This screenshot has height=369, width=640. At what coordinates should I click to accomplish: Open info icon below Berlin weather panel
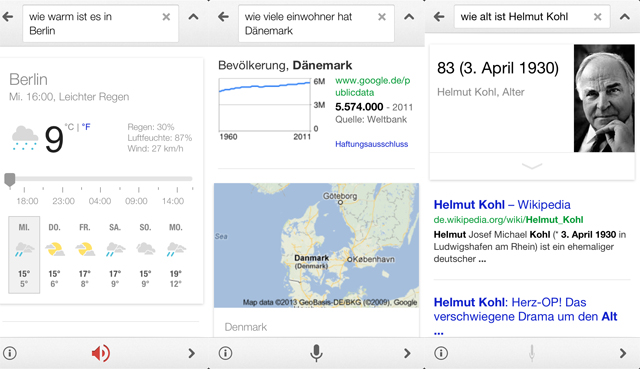click(x=10, y=353)
